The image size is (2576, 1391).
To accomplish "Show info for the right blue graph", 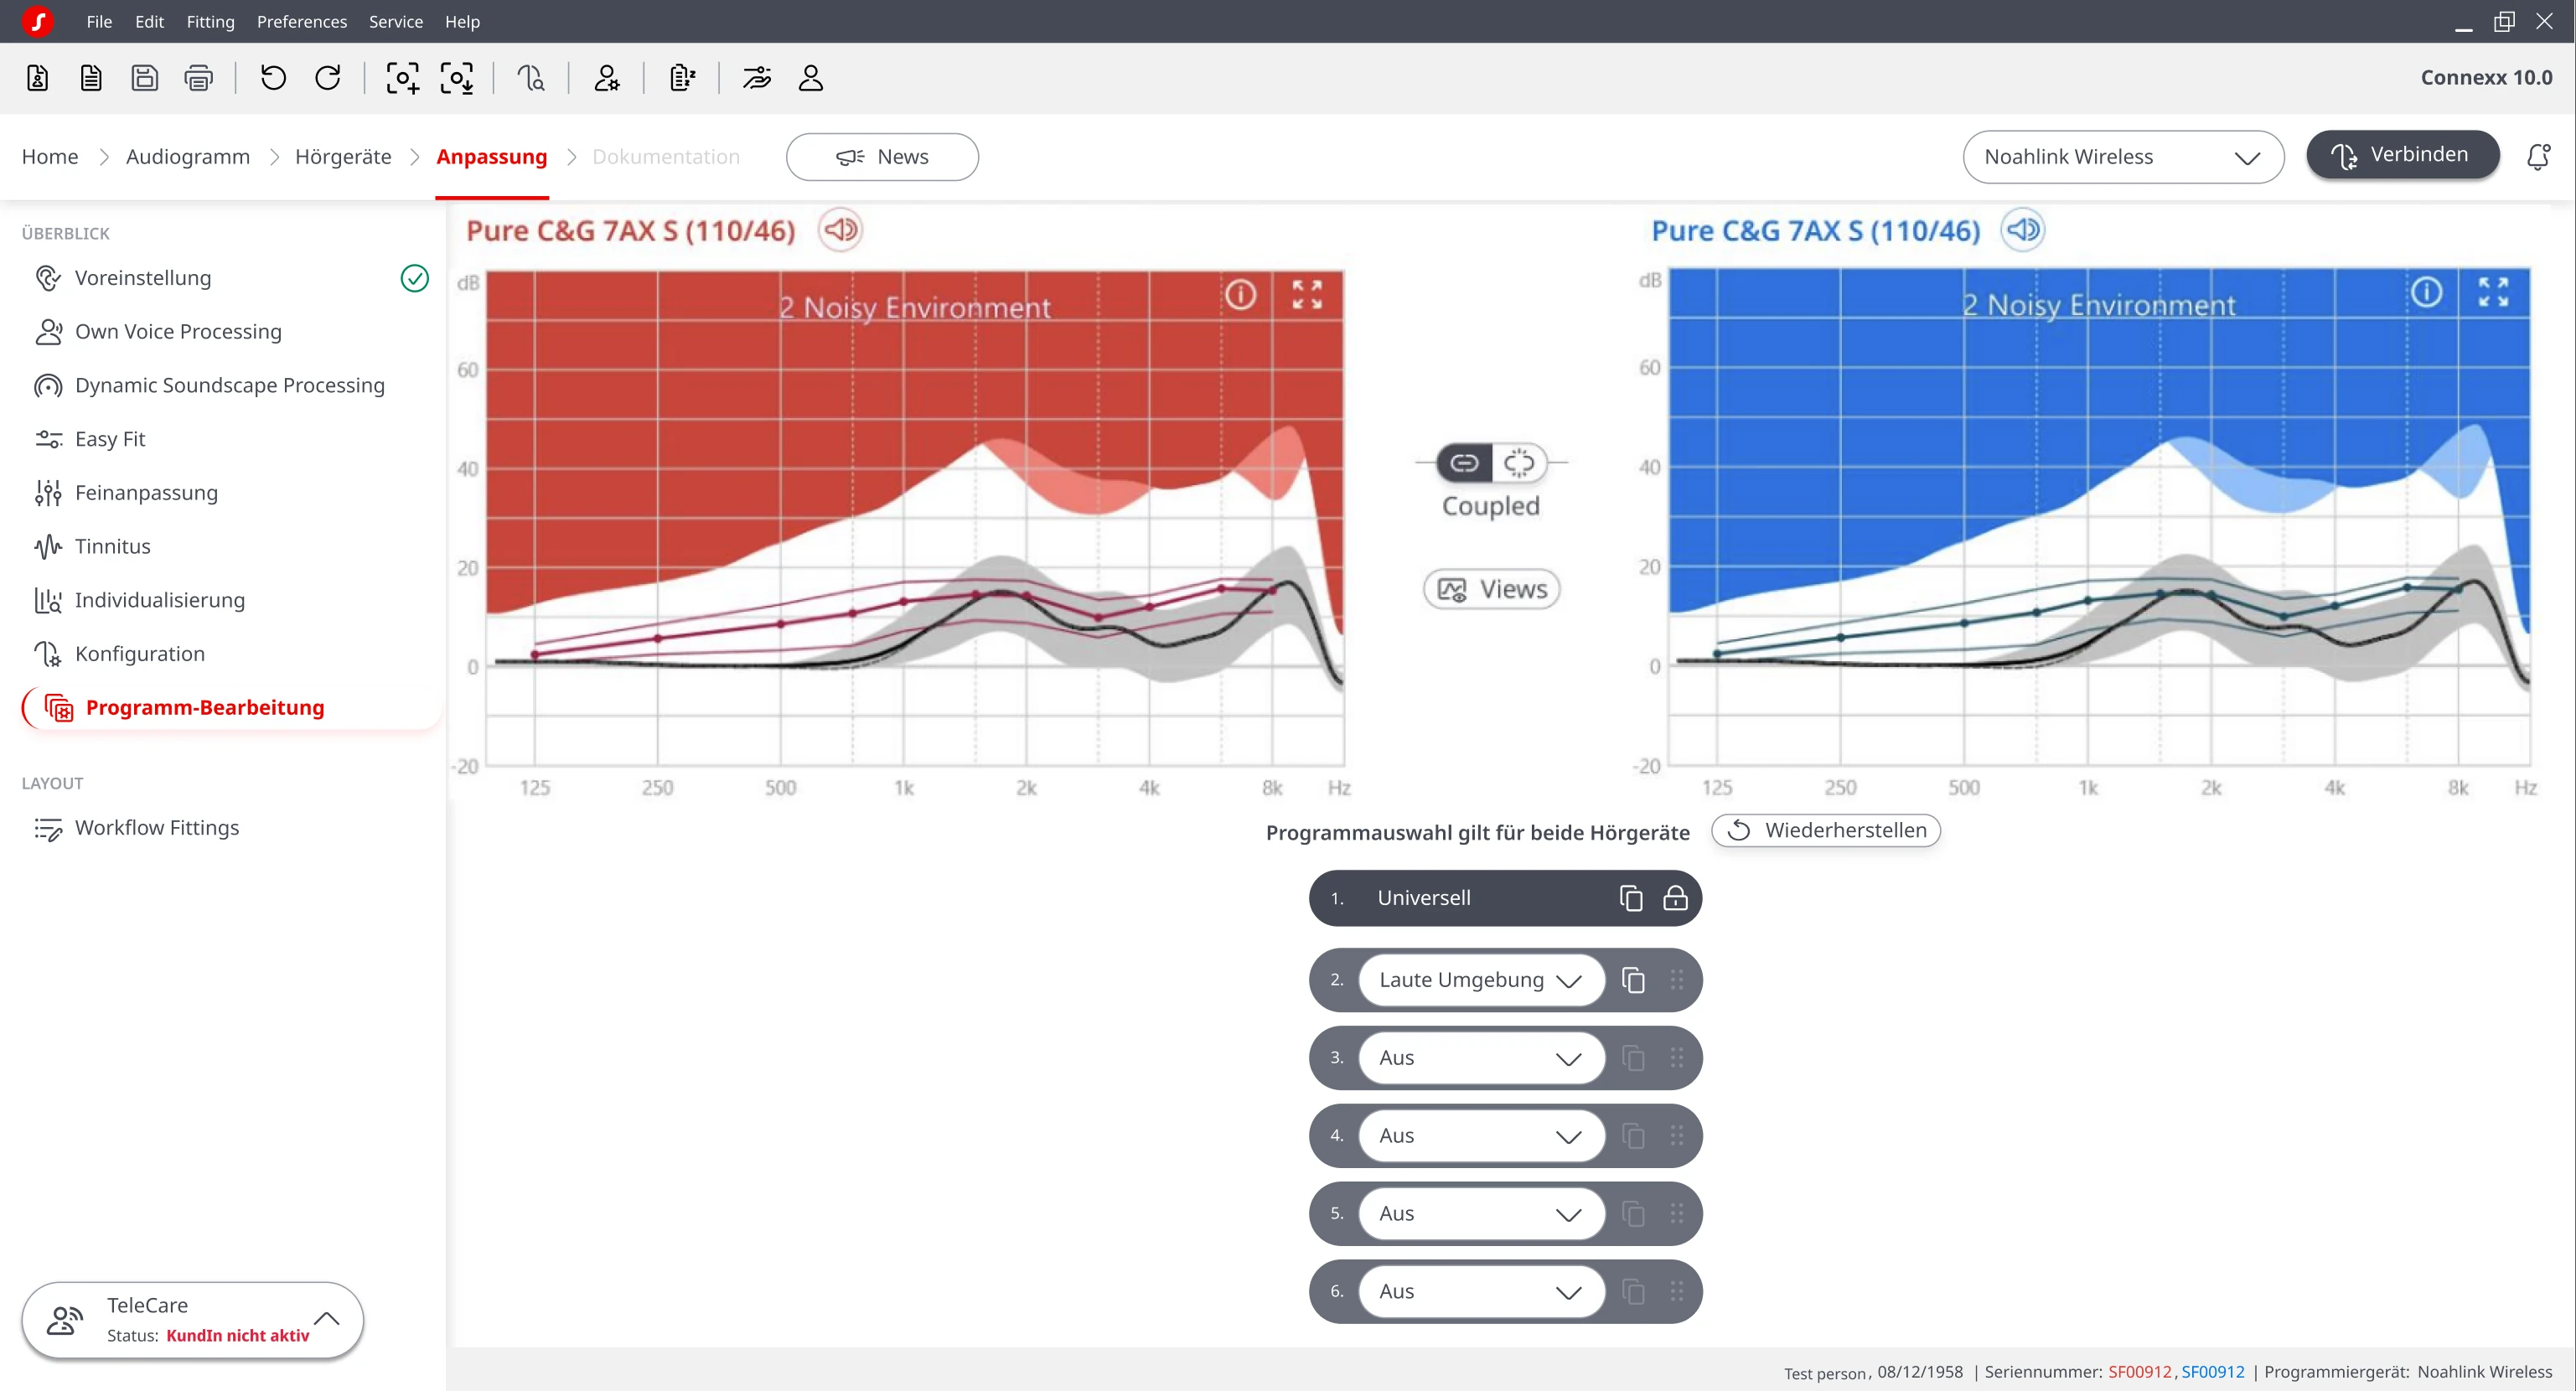I will click(2427, 292).
